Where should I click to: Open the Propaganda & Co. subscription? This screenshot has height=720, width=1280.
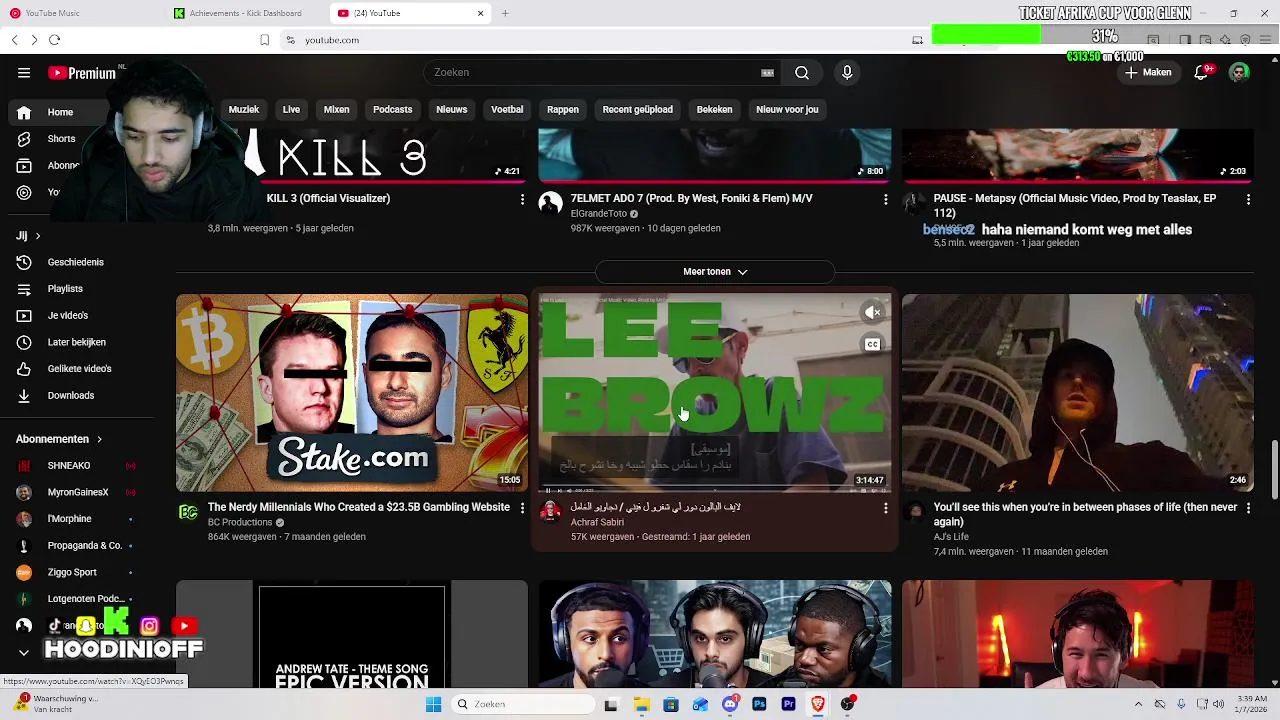tap(77, 546)
